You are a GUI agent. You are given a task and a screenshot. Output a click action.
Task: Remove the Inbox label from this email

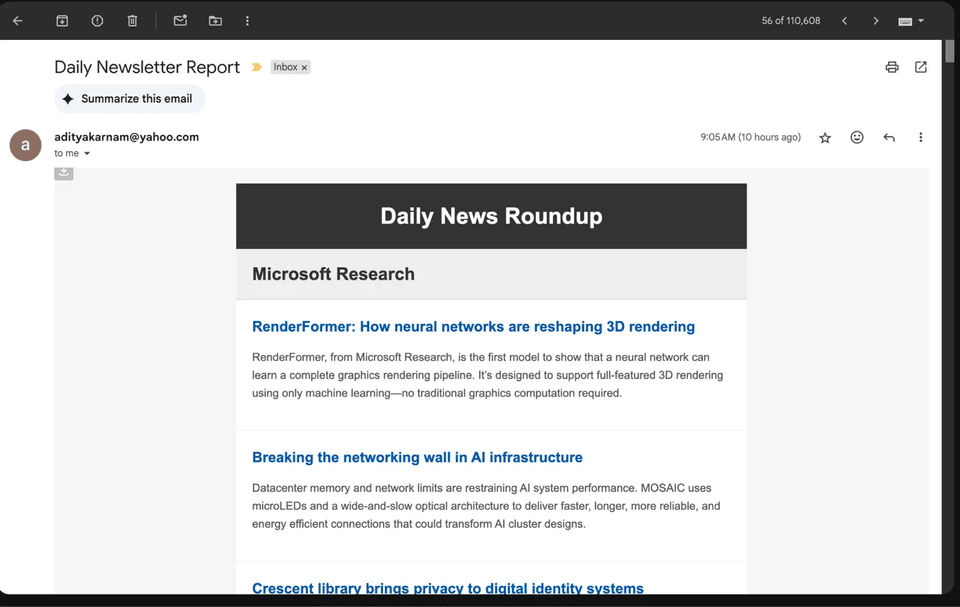(304, 67)
